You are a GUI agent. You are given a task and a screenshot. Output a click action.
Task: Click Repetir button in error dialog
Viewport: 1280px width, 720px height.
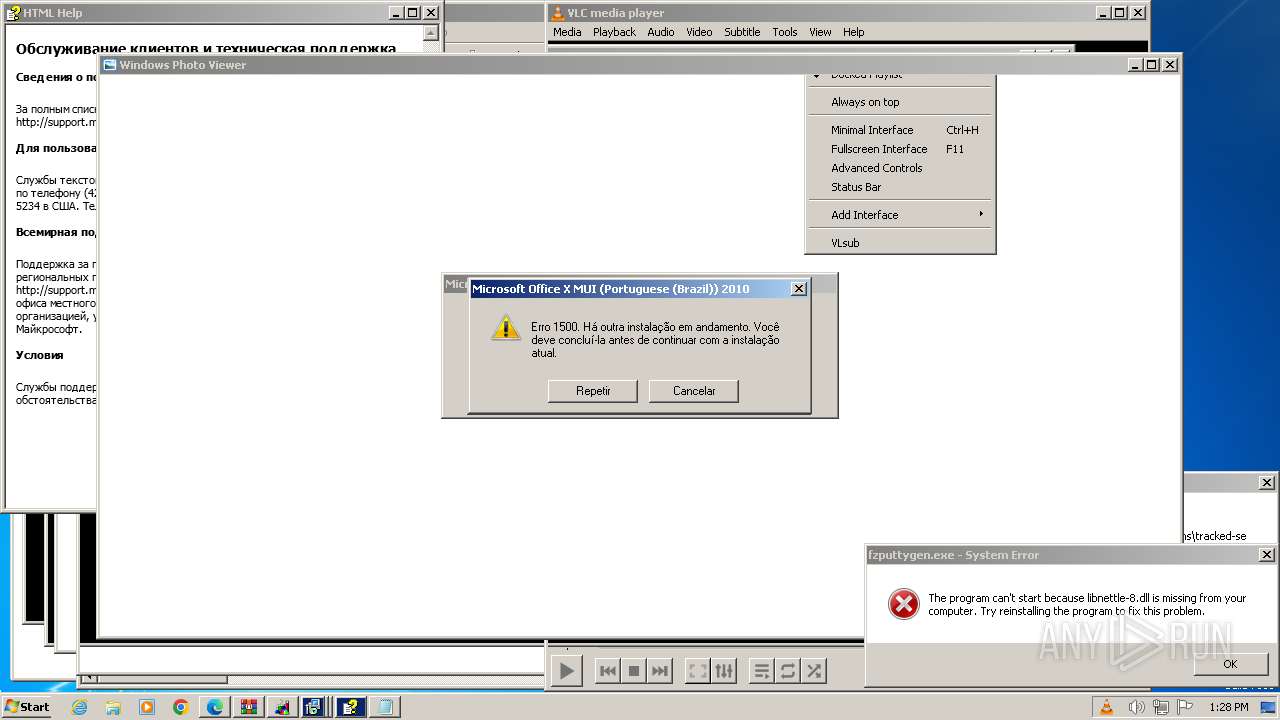pyautogui.click(x=593, y=391)
